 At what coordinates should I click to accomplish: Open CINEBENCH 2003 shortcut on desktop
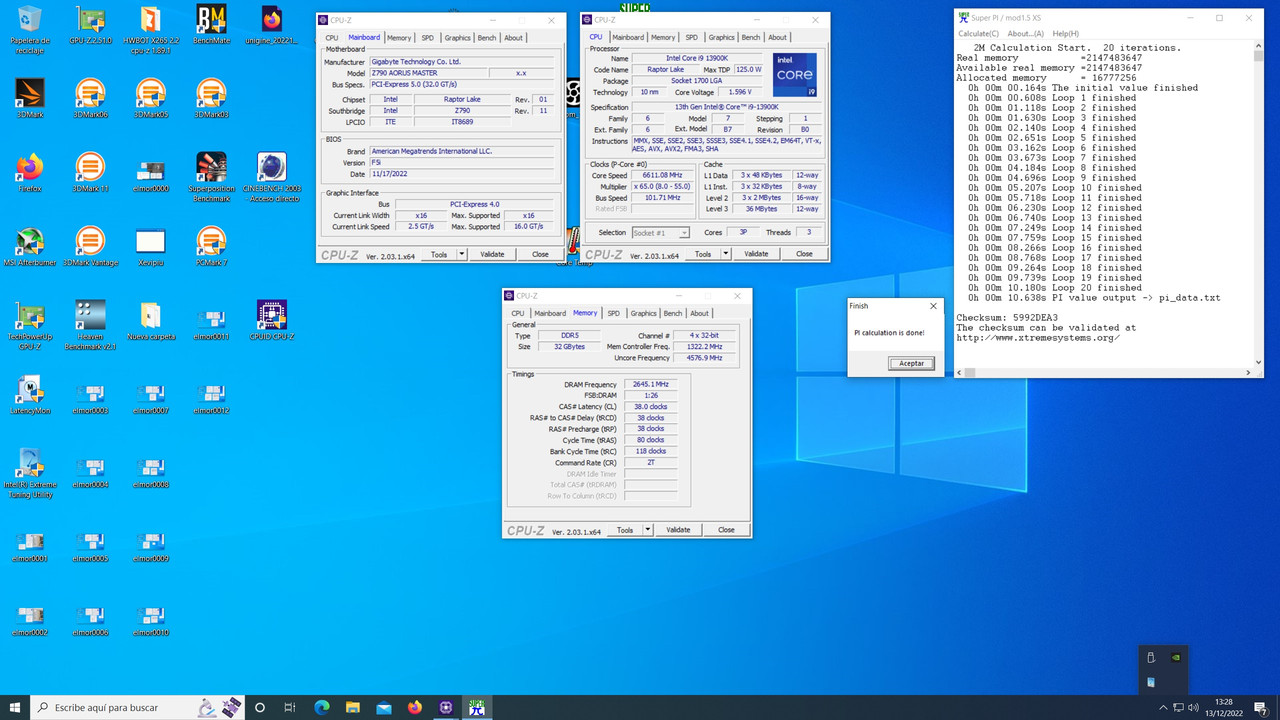tap(271, 176)
